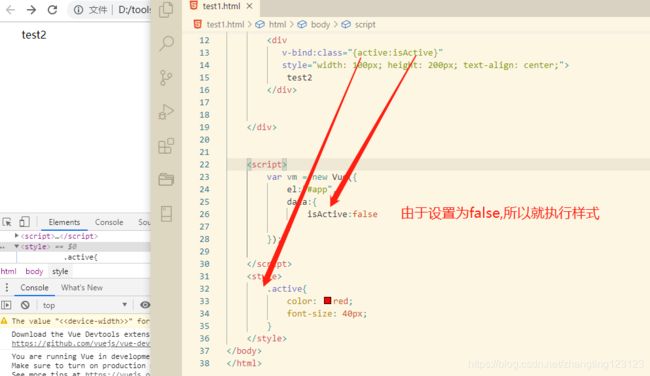Switch to DevTools Console tab
Image resolution: width=650 pixels, height=376 pixels.
click(109, 222)
